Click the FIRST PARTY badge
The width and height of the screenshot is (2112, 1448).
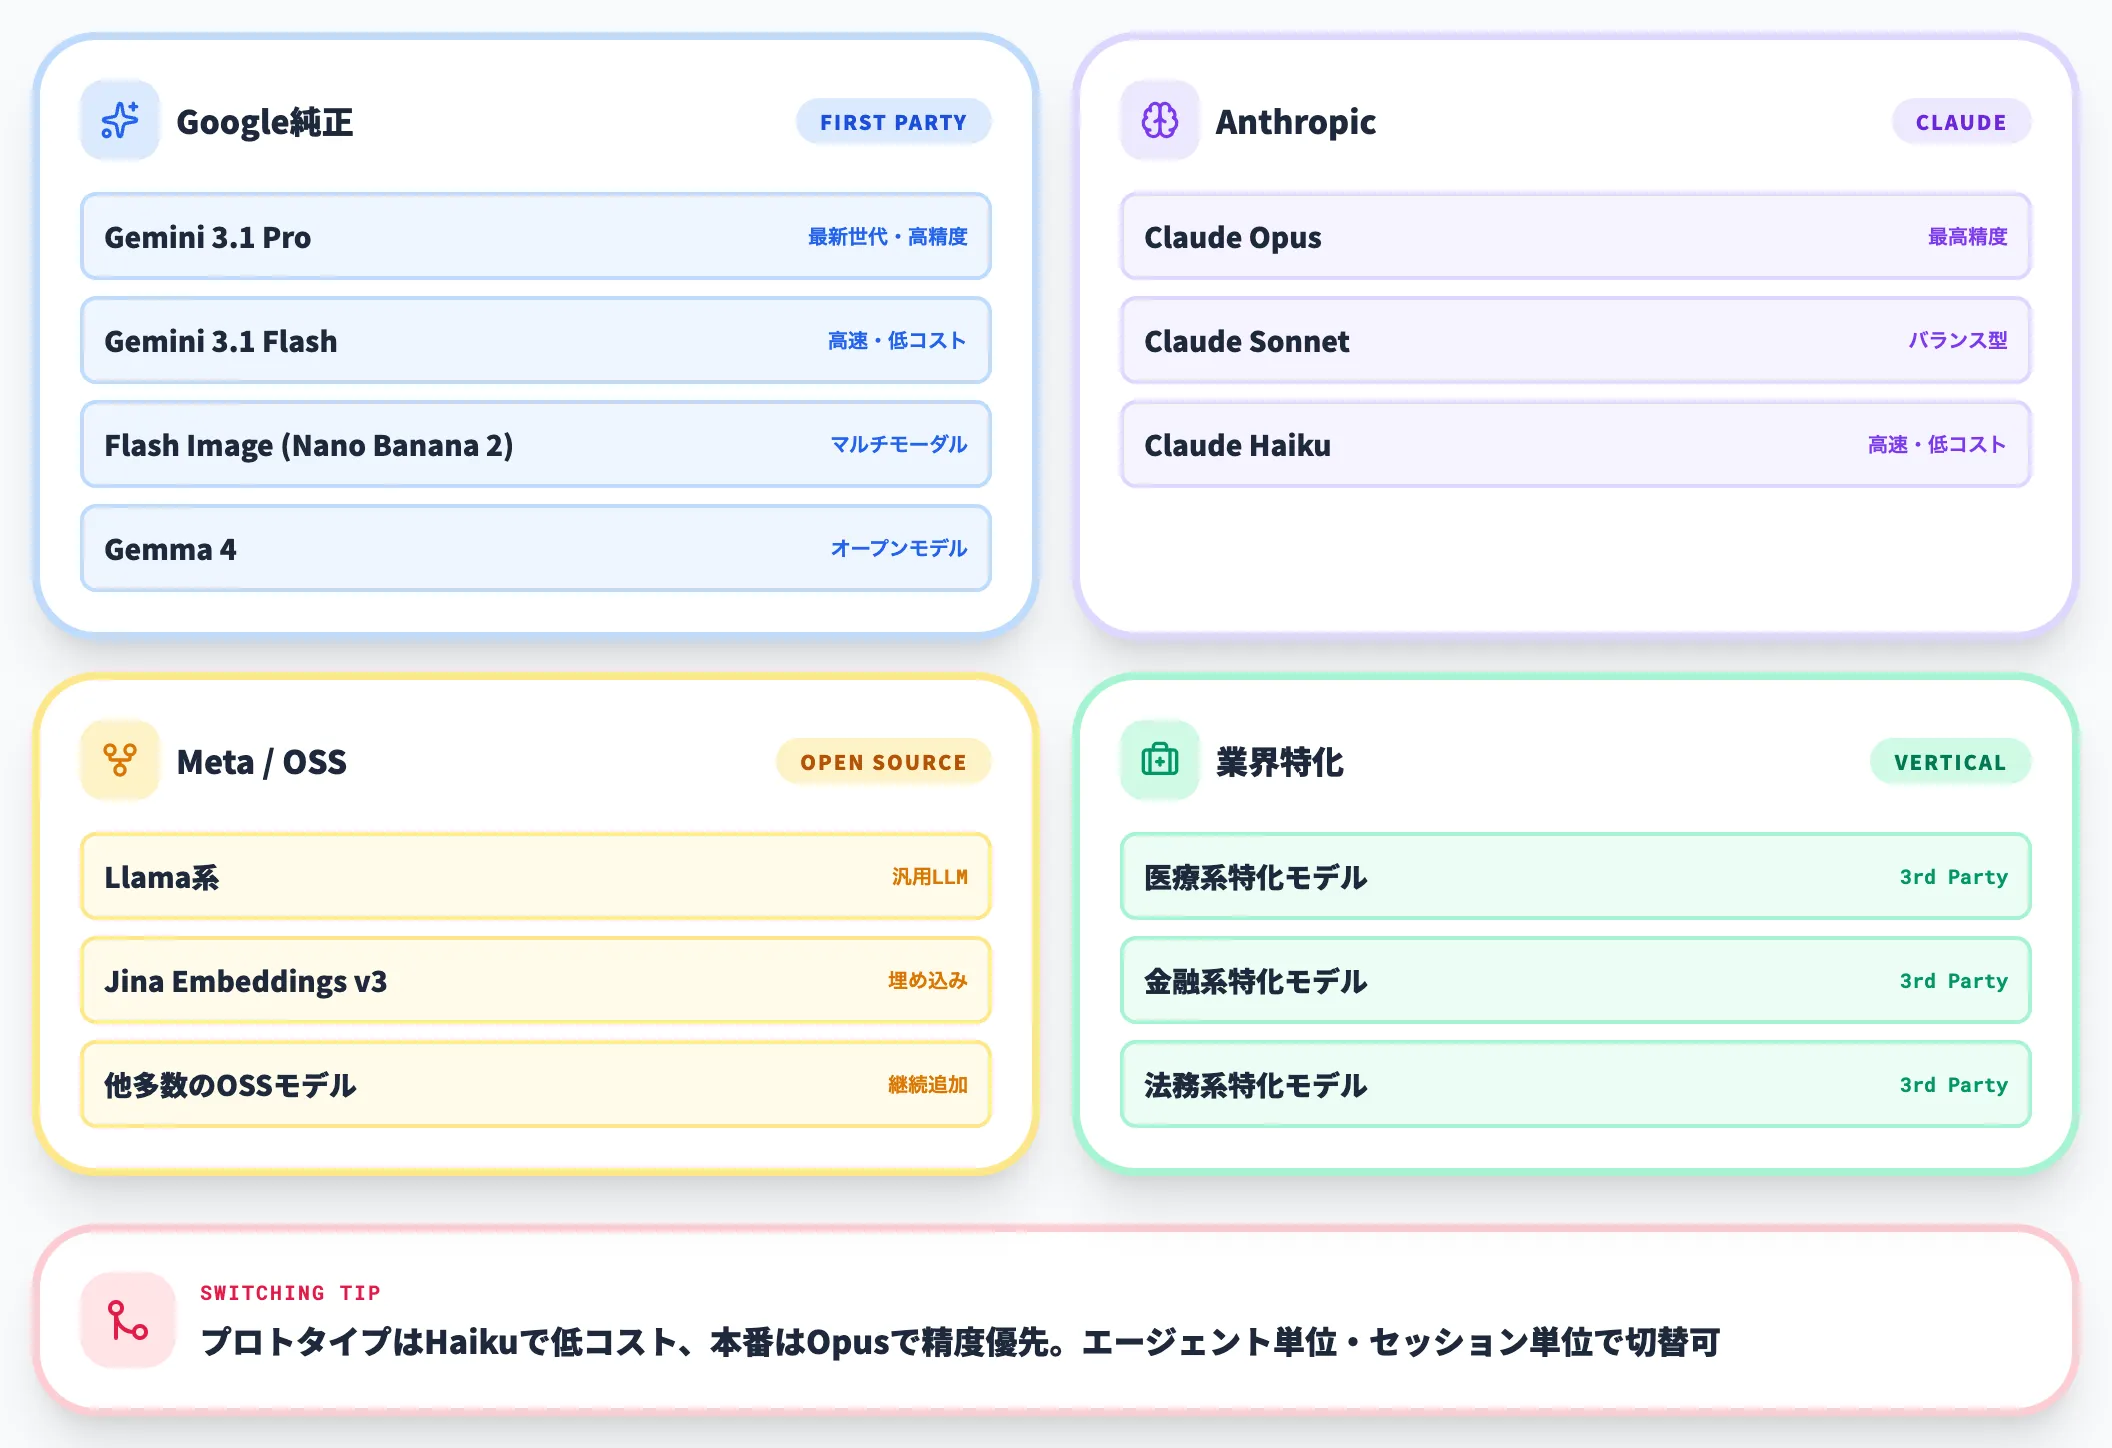pos(893,122)
